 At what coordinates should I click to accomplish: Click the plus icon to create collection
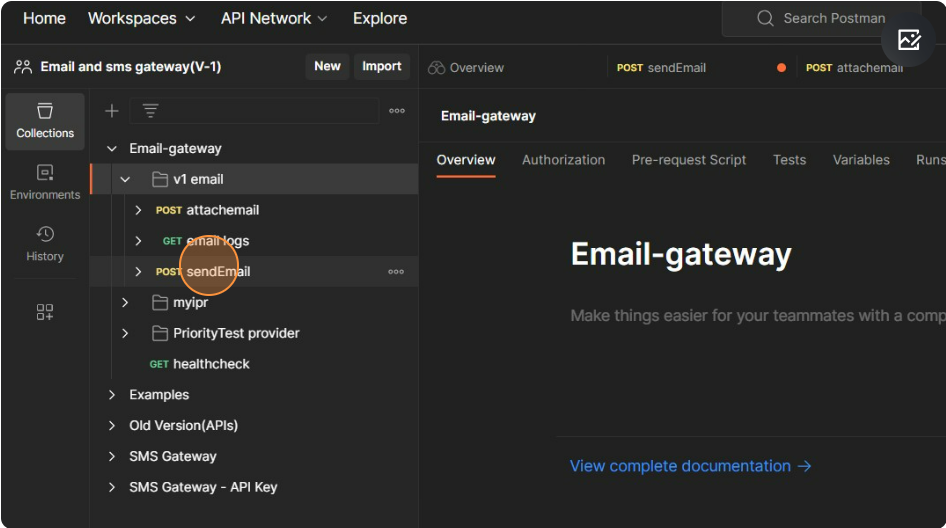112,111
